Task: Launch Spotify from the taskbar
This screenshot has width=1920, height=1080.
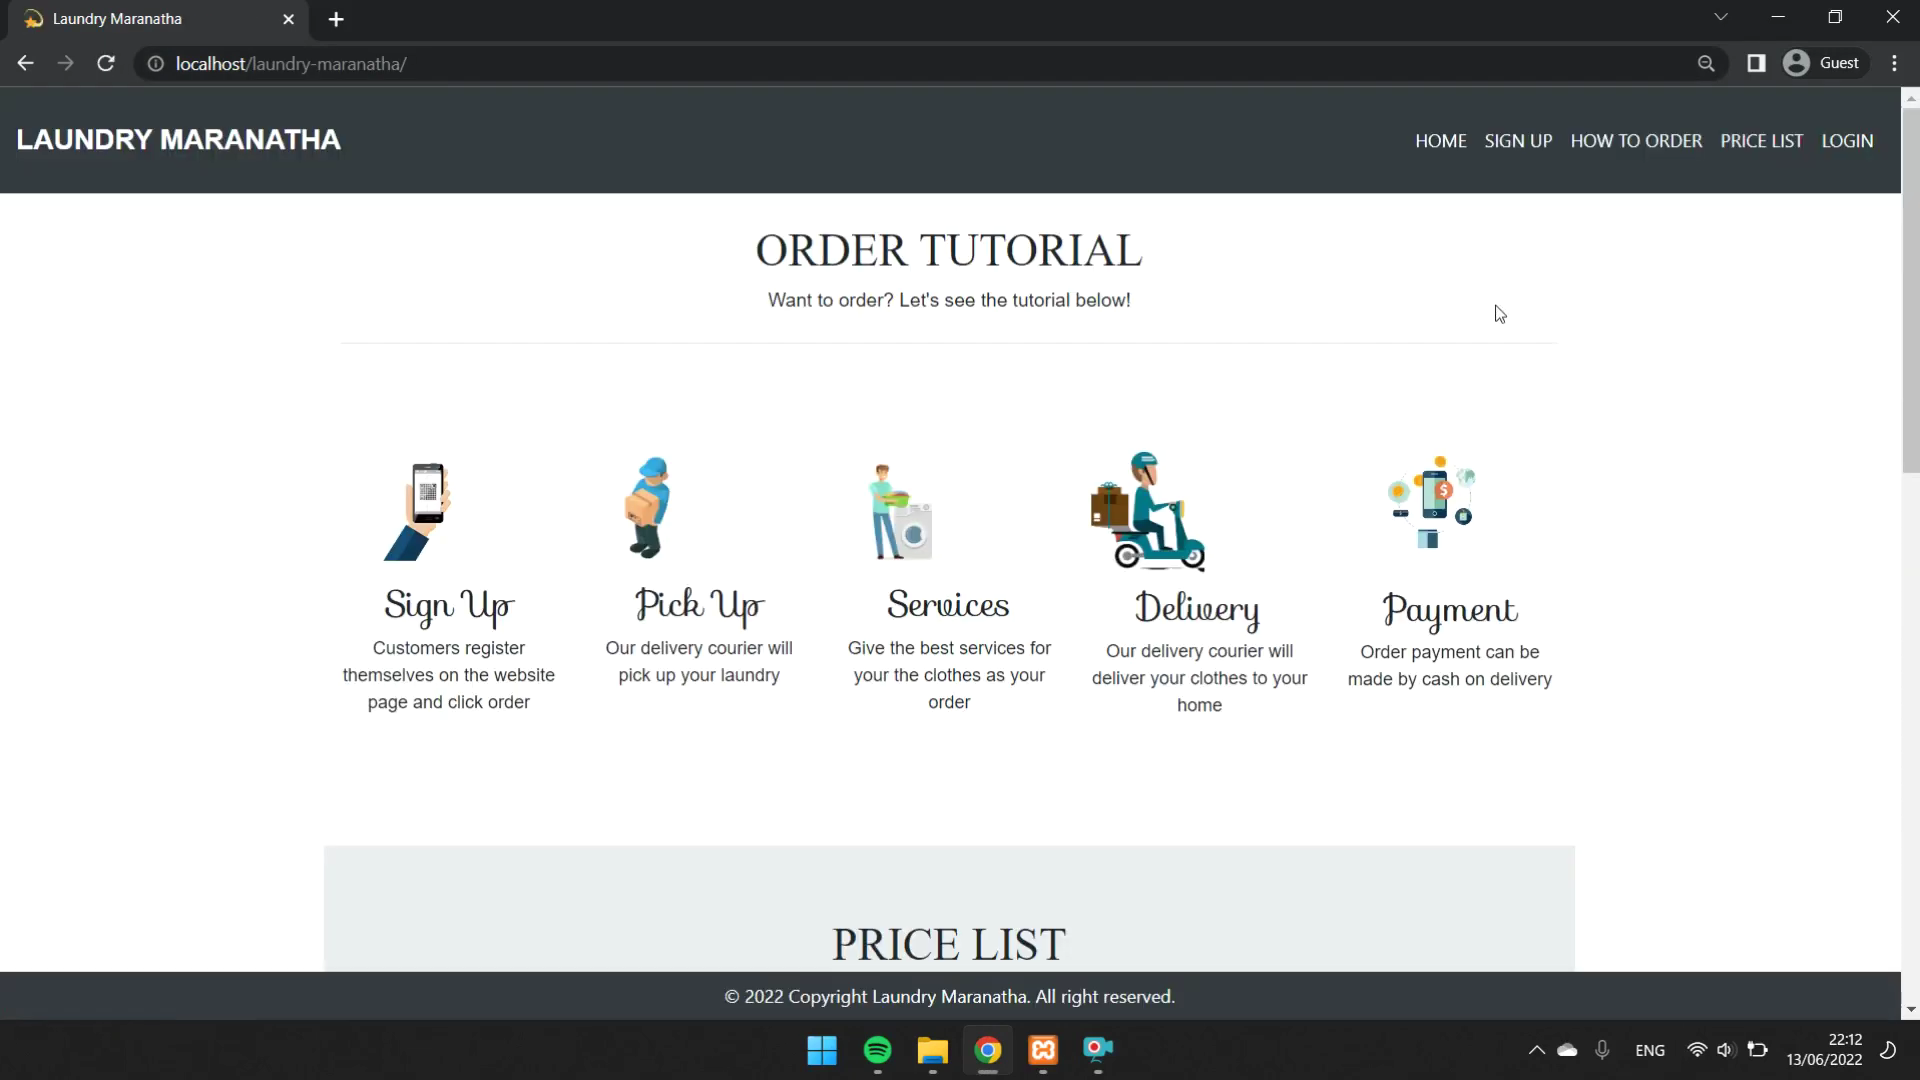Action: (x=876, y=1050)
